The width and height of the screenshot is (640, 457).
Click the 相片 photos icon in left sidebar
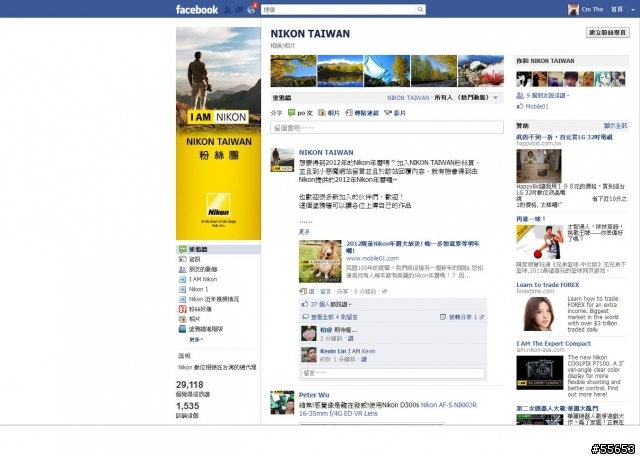tap(182, 319)
